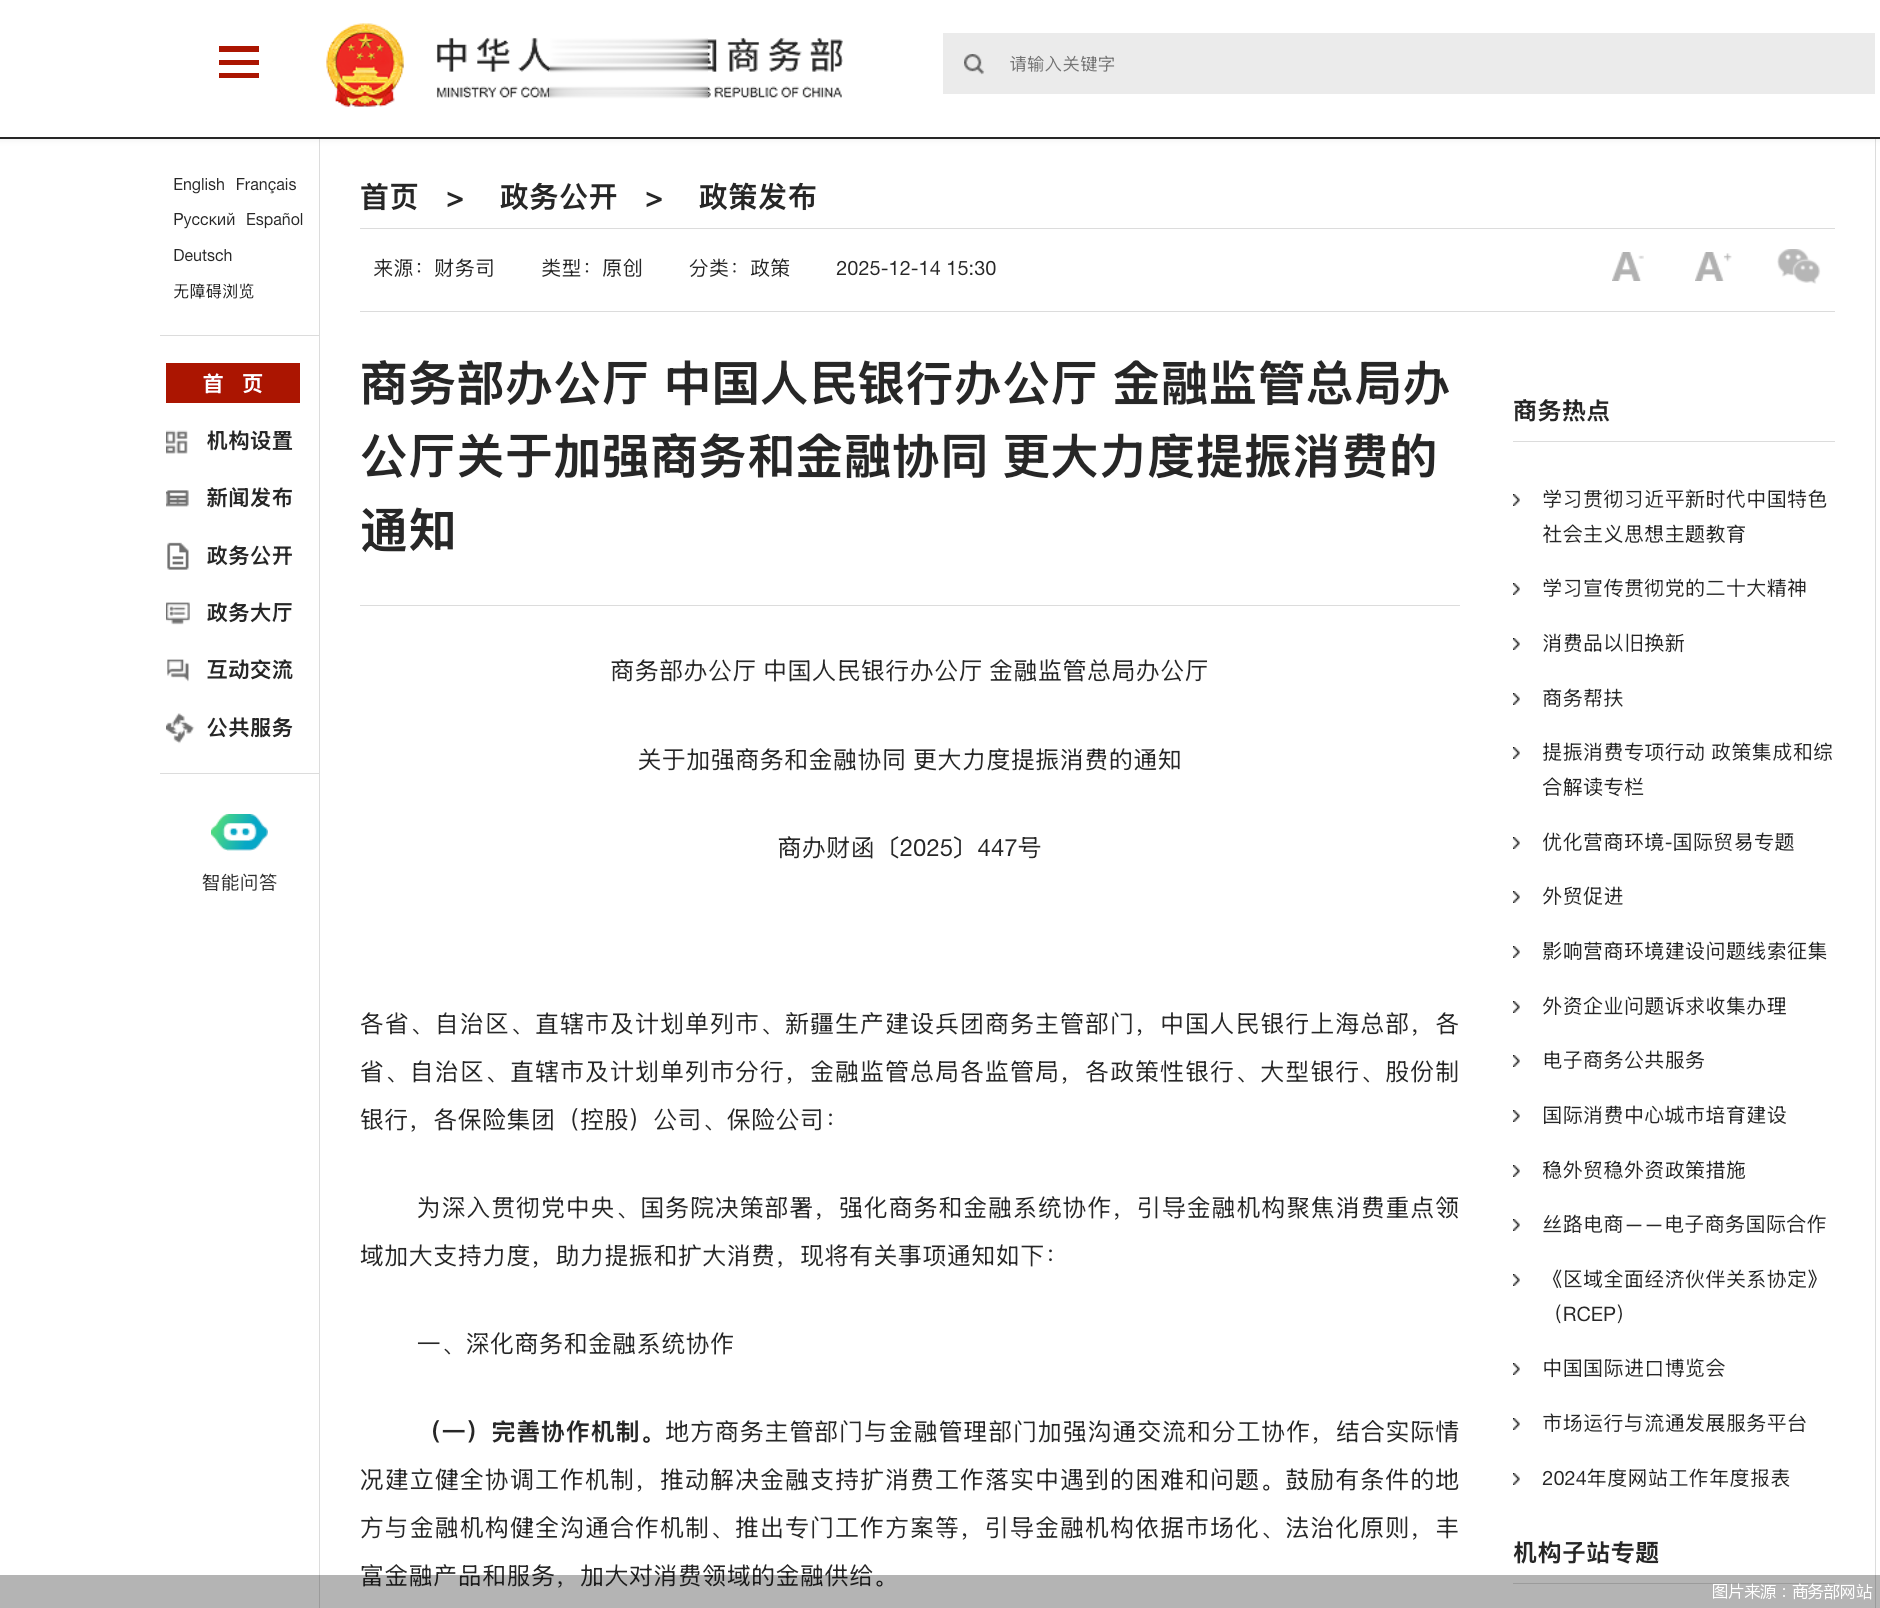Switch site language to Deutsch

(203, 255)
